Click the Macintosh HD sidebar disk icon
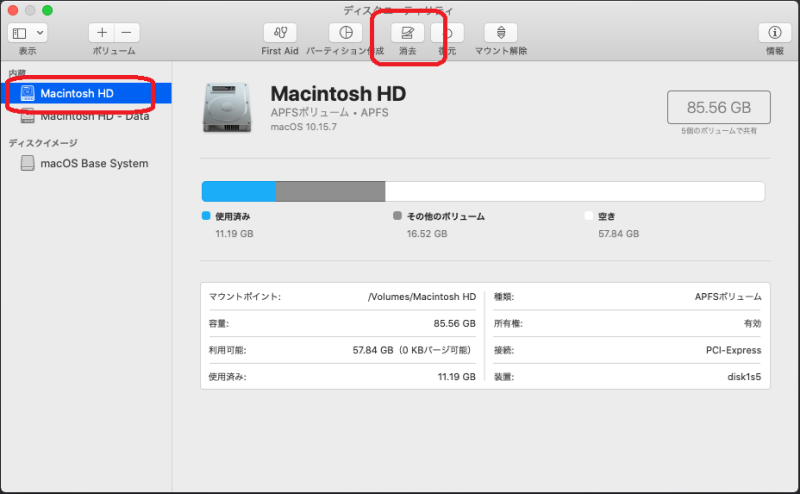The height and width of the screenshot is (494, 800). click(28, 93)
